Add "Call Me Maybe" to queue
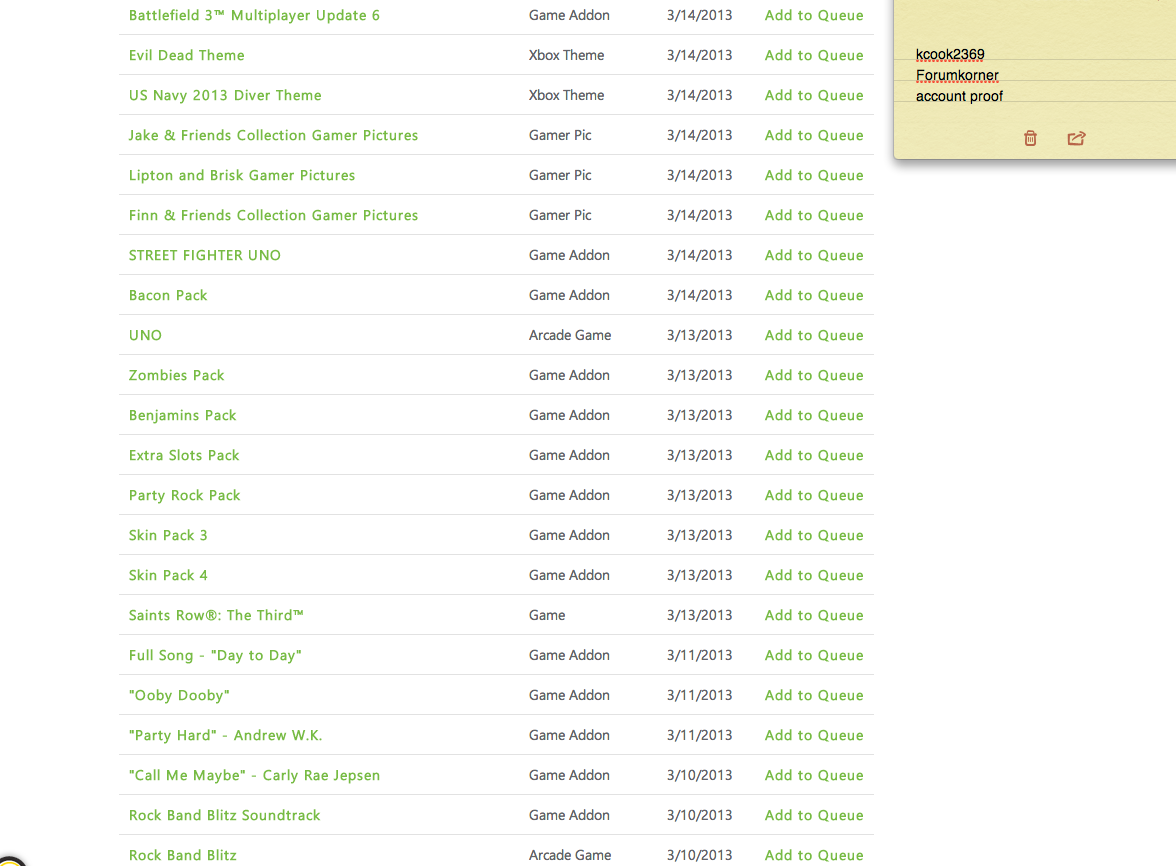The height and width of the screenshot is (866, 1176). [x=814, y=775]
